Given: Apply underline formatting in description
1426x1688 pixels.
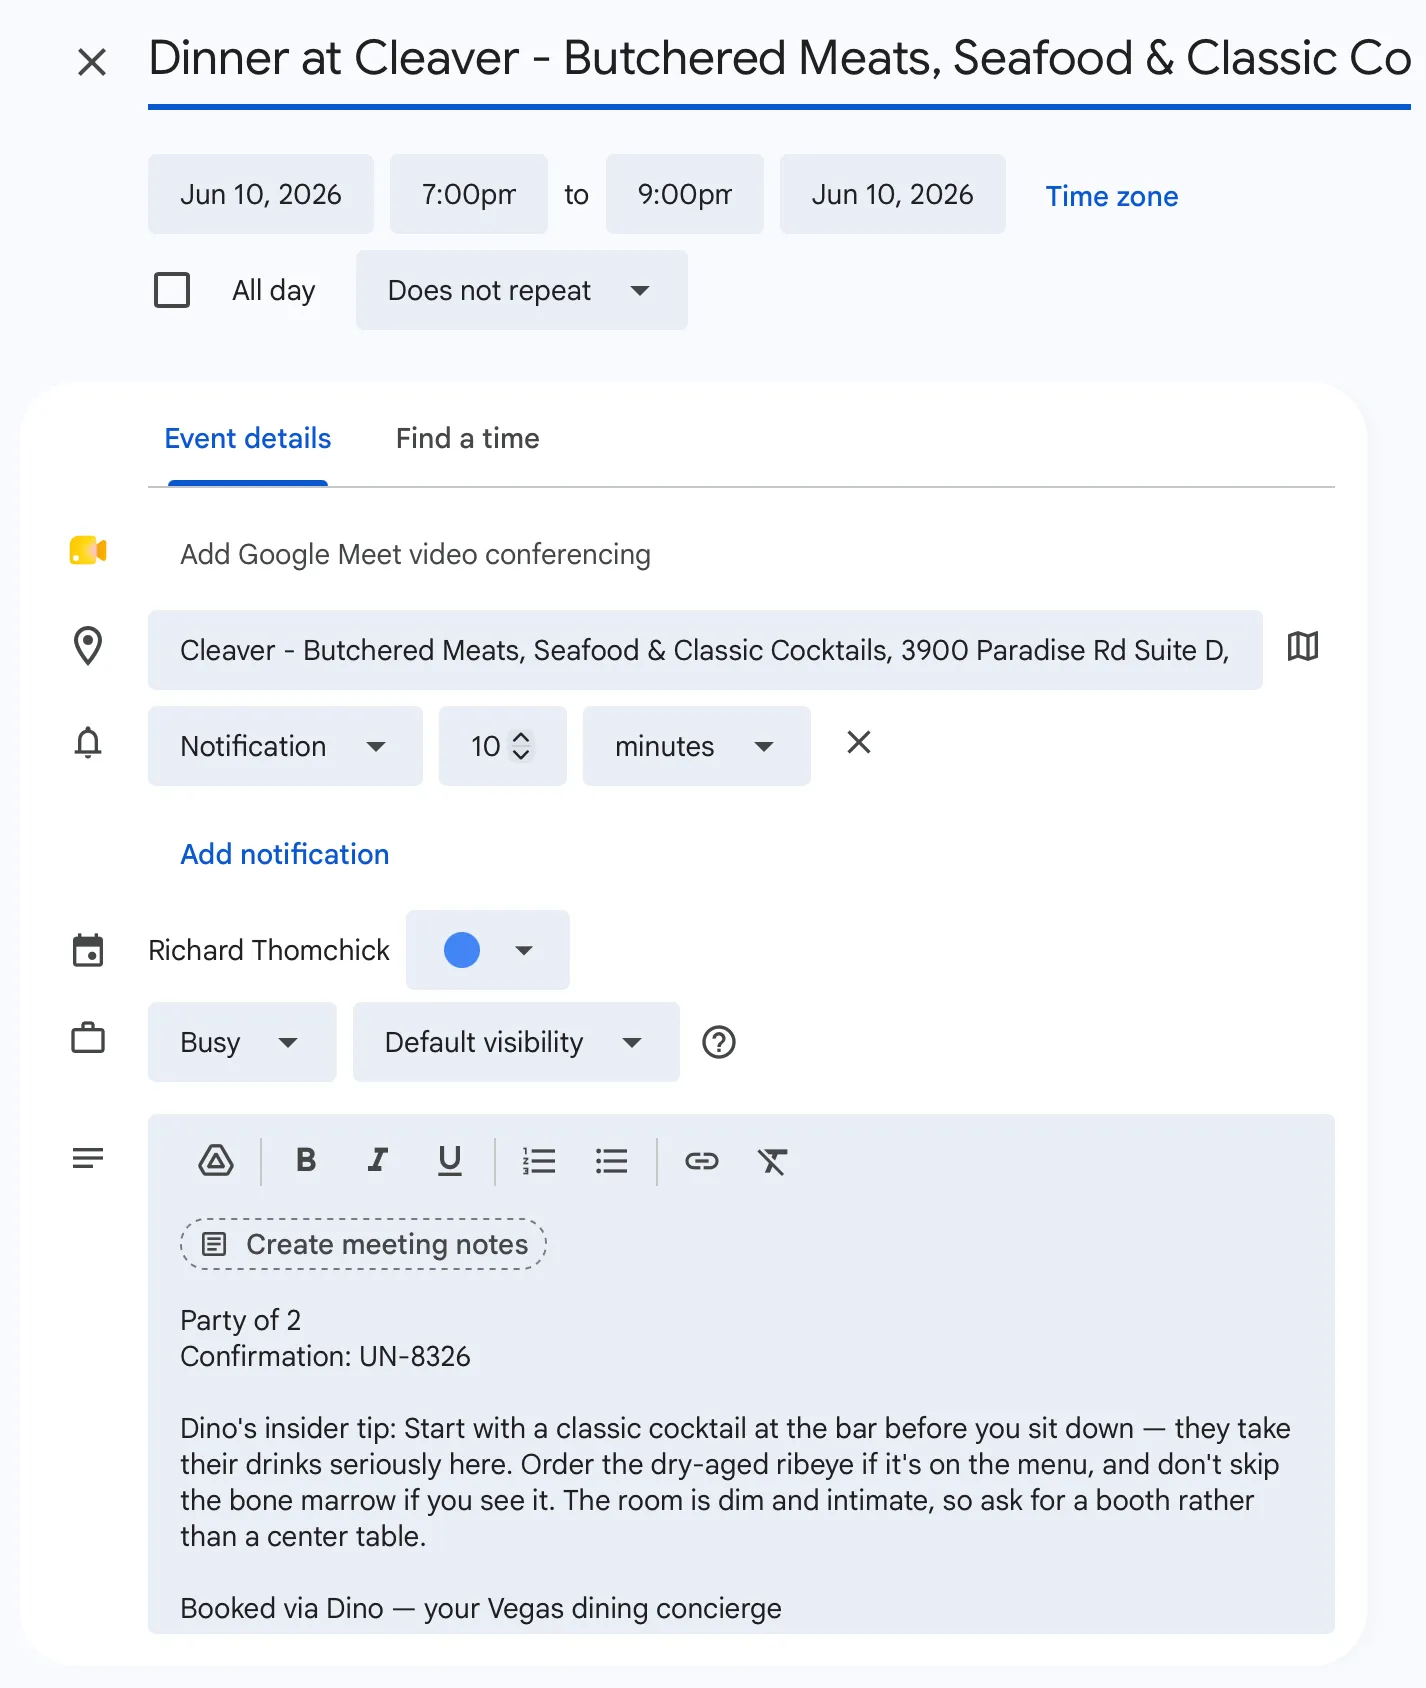Looking at the screenshot, I should pos(450,1160).
